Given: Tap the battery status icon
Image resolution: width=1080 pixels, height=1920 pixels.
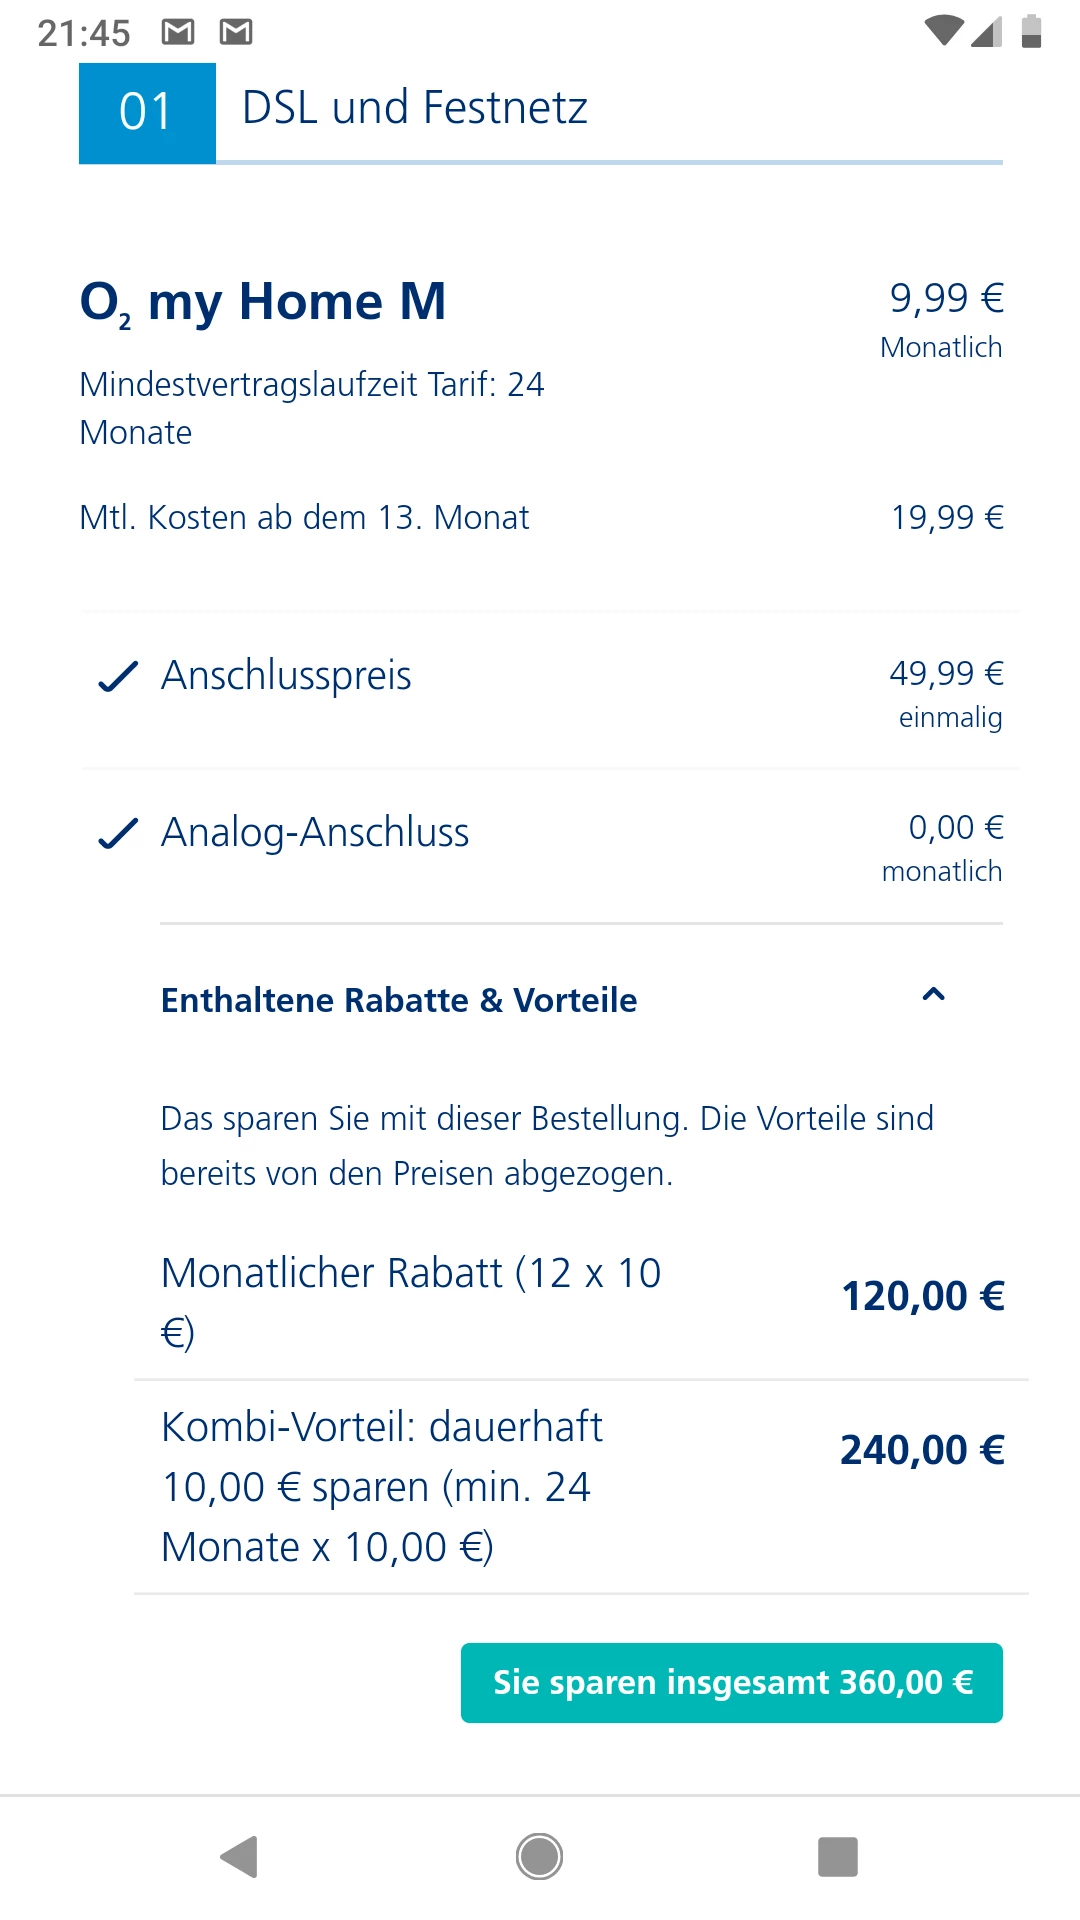Looking at the screenshot, I should tap(1031, 31).
